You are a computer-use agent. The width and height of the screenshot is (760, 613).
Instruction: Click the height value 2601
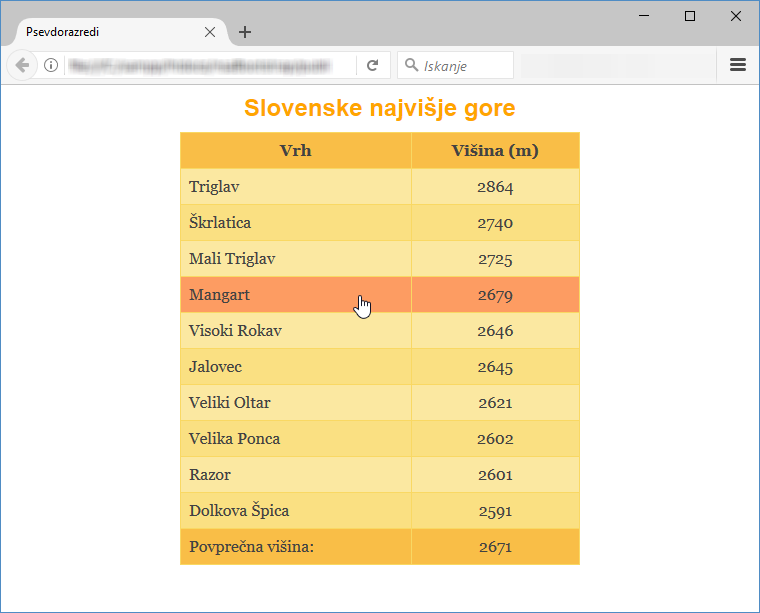[x=495, y=475]
